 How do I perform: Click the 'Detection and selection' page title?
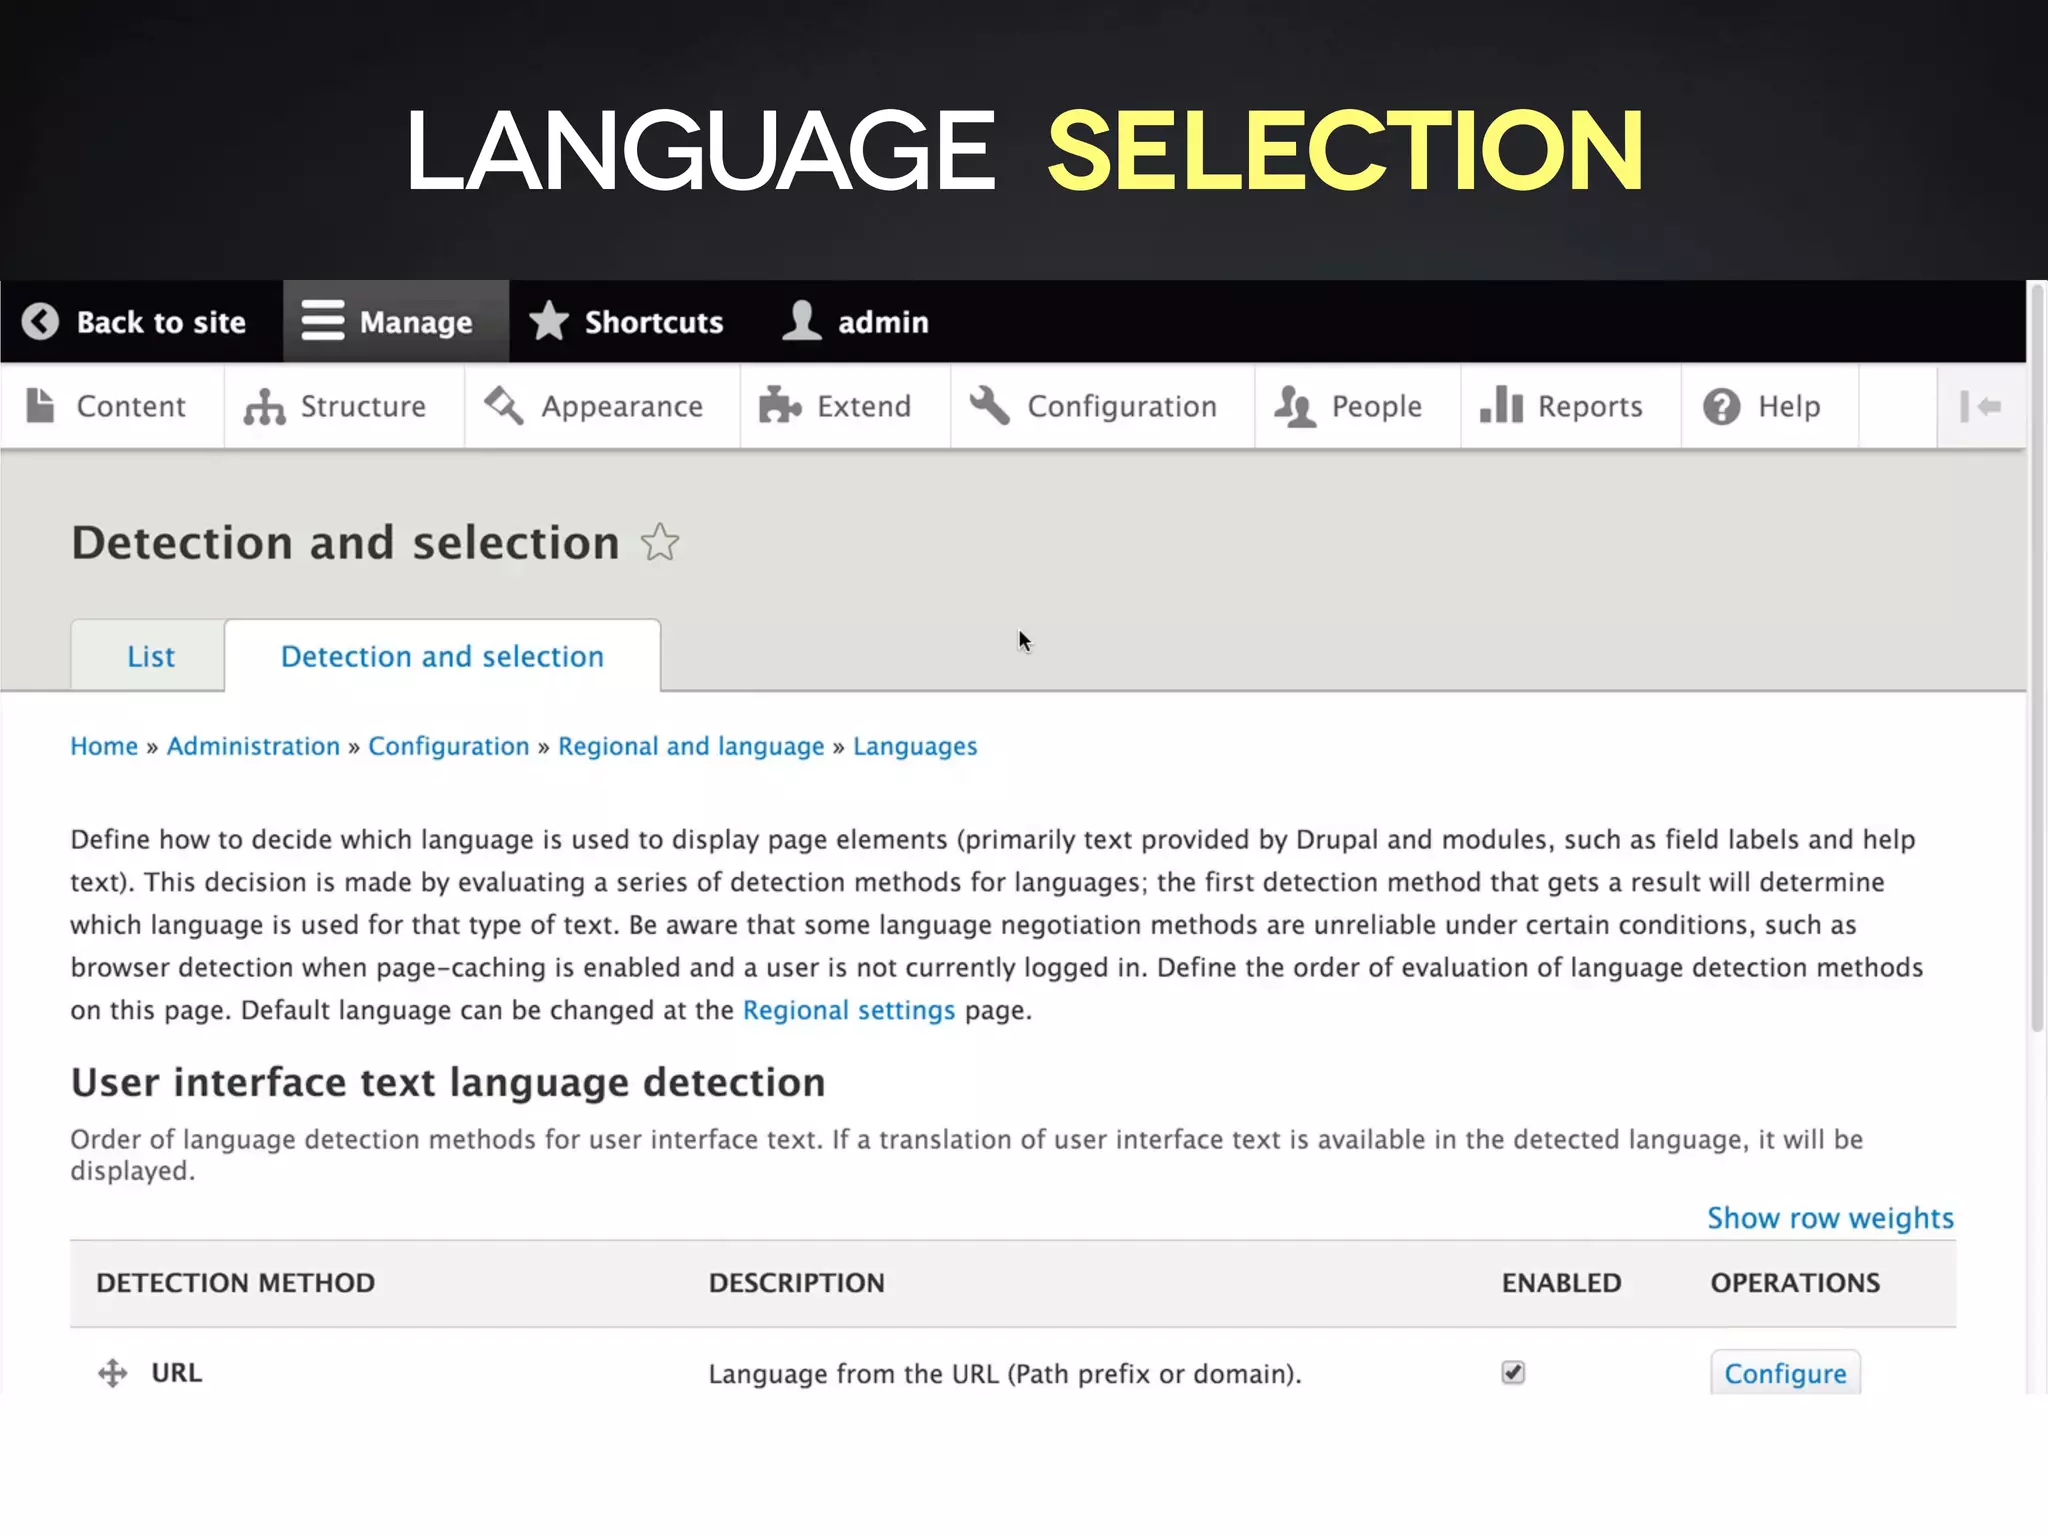click(x=345, y=543)
